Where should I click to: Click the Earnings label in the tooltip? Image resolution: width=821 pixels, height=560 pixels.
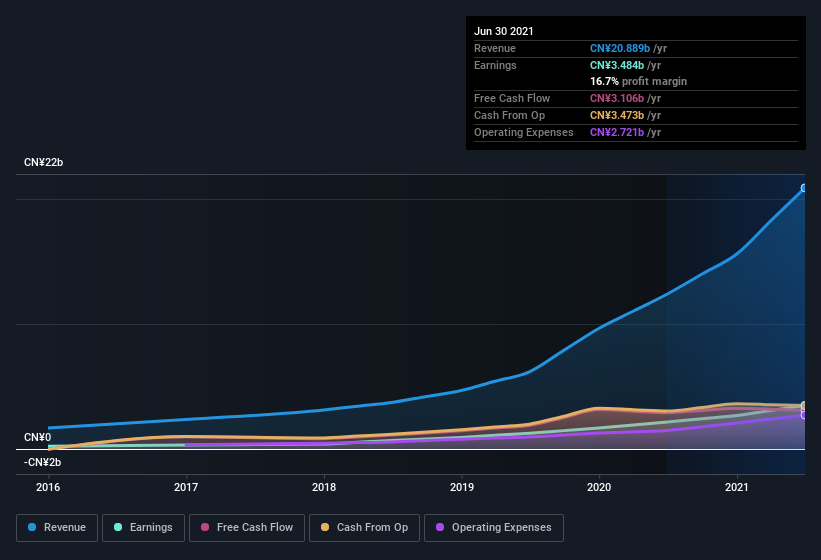click(x=495, y=65)
